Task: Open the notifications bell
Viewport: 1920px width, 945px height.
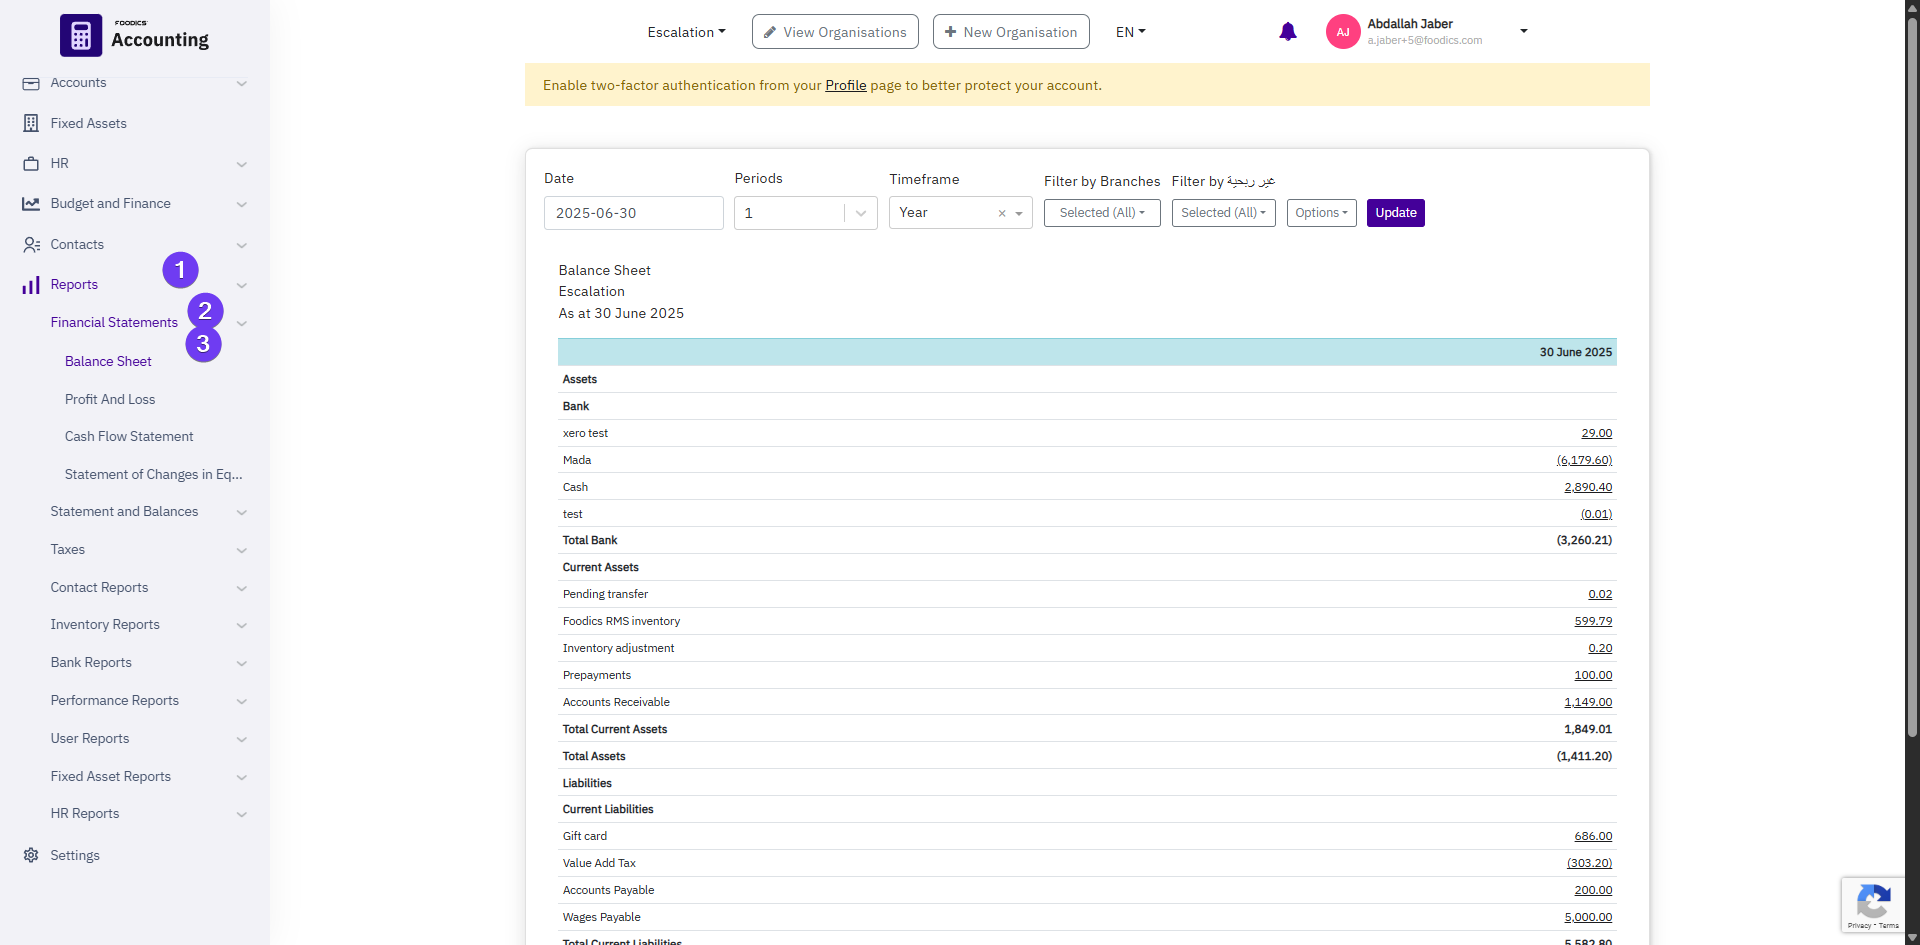Action: point(1287,31)
